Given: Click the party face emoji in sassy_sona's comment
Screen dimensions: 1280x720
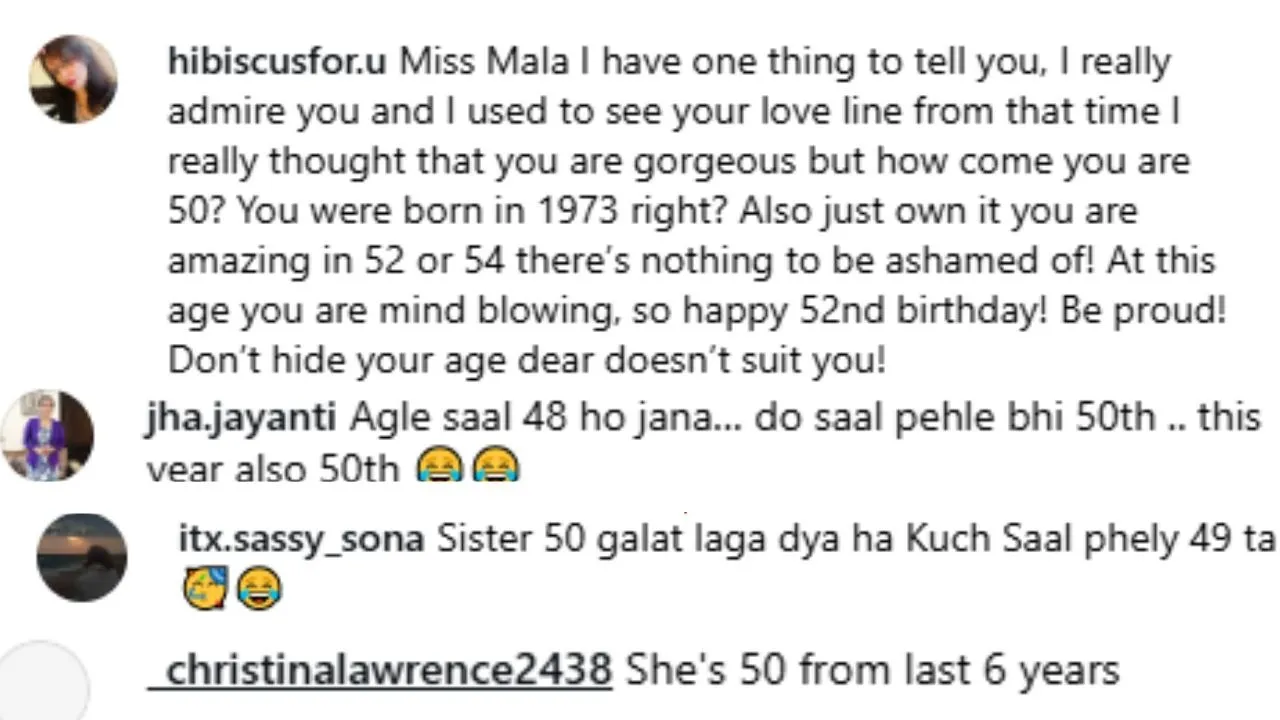Looking at the screenshot, I should pos(206,589).
